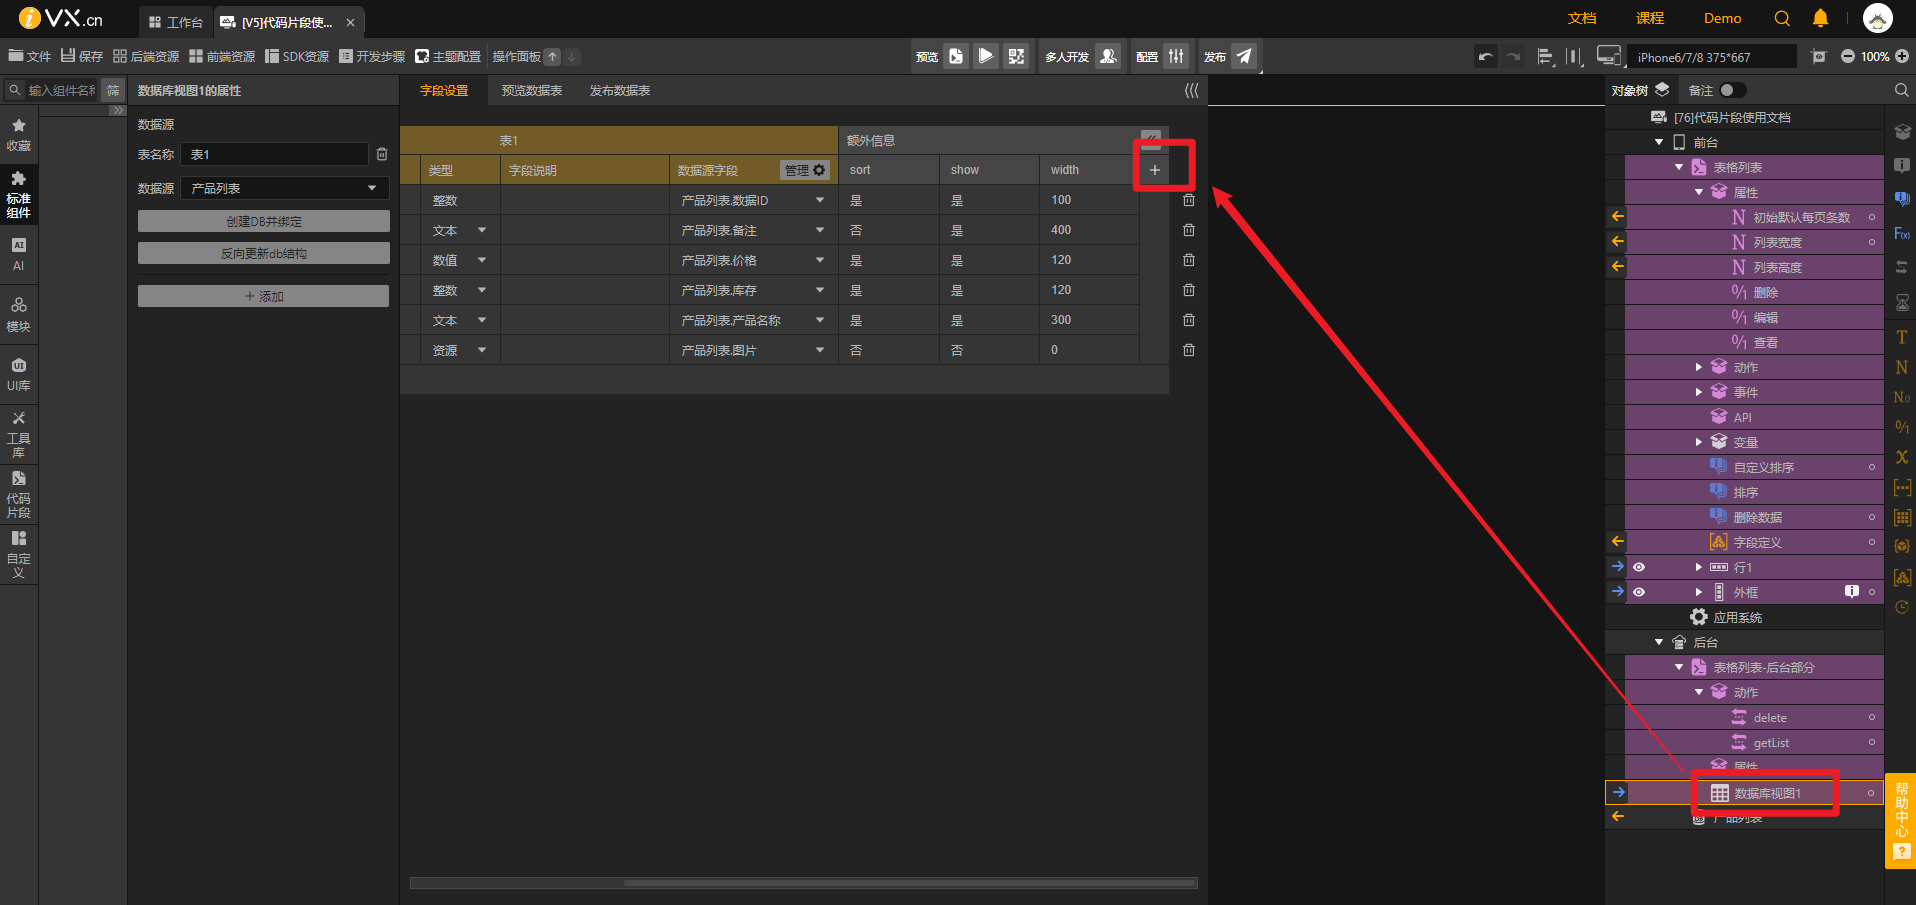1916x905 pixels.
Task: Collapse the 前台 tree node
Action: (1659, 142)
